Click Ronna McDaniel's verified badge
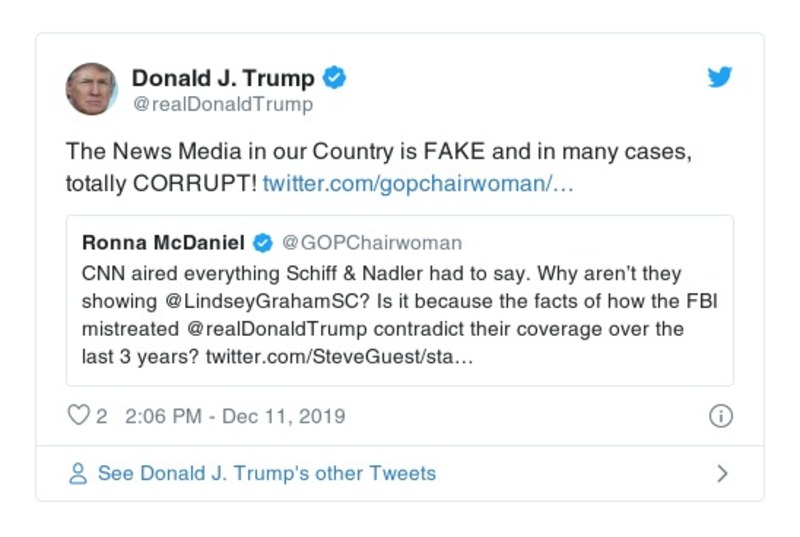 click(x=262, y=243)
